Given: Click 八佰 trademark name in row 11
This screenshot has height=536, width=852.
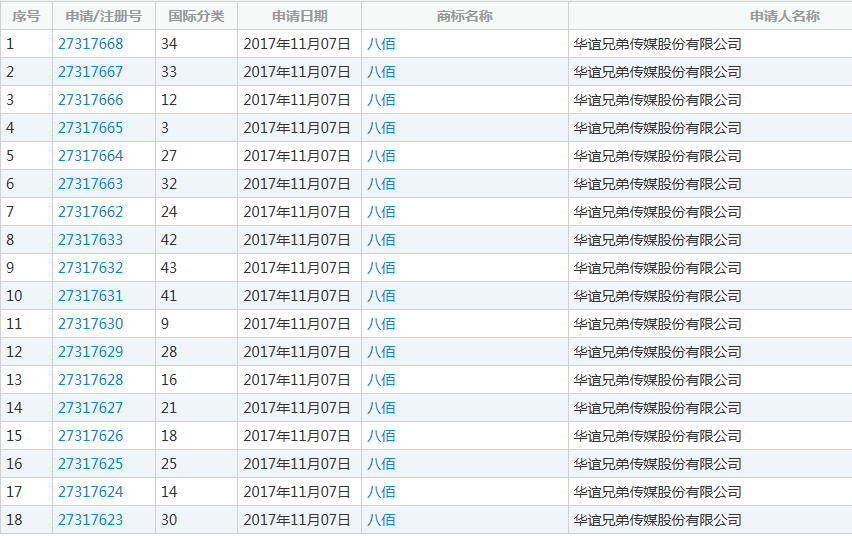Looking at the screenshot, I should coord(381,324).
